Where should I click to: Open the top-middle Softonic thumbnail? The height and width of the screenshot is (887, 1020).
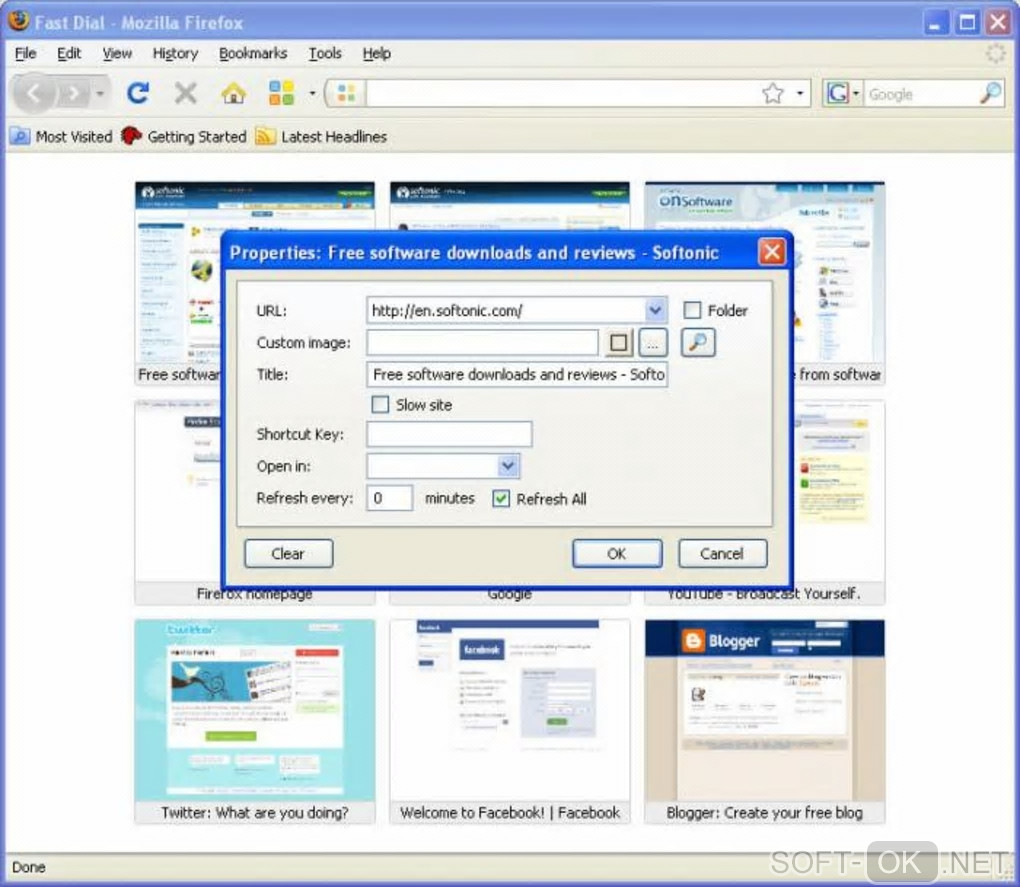(x=510, y=205)
